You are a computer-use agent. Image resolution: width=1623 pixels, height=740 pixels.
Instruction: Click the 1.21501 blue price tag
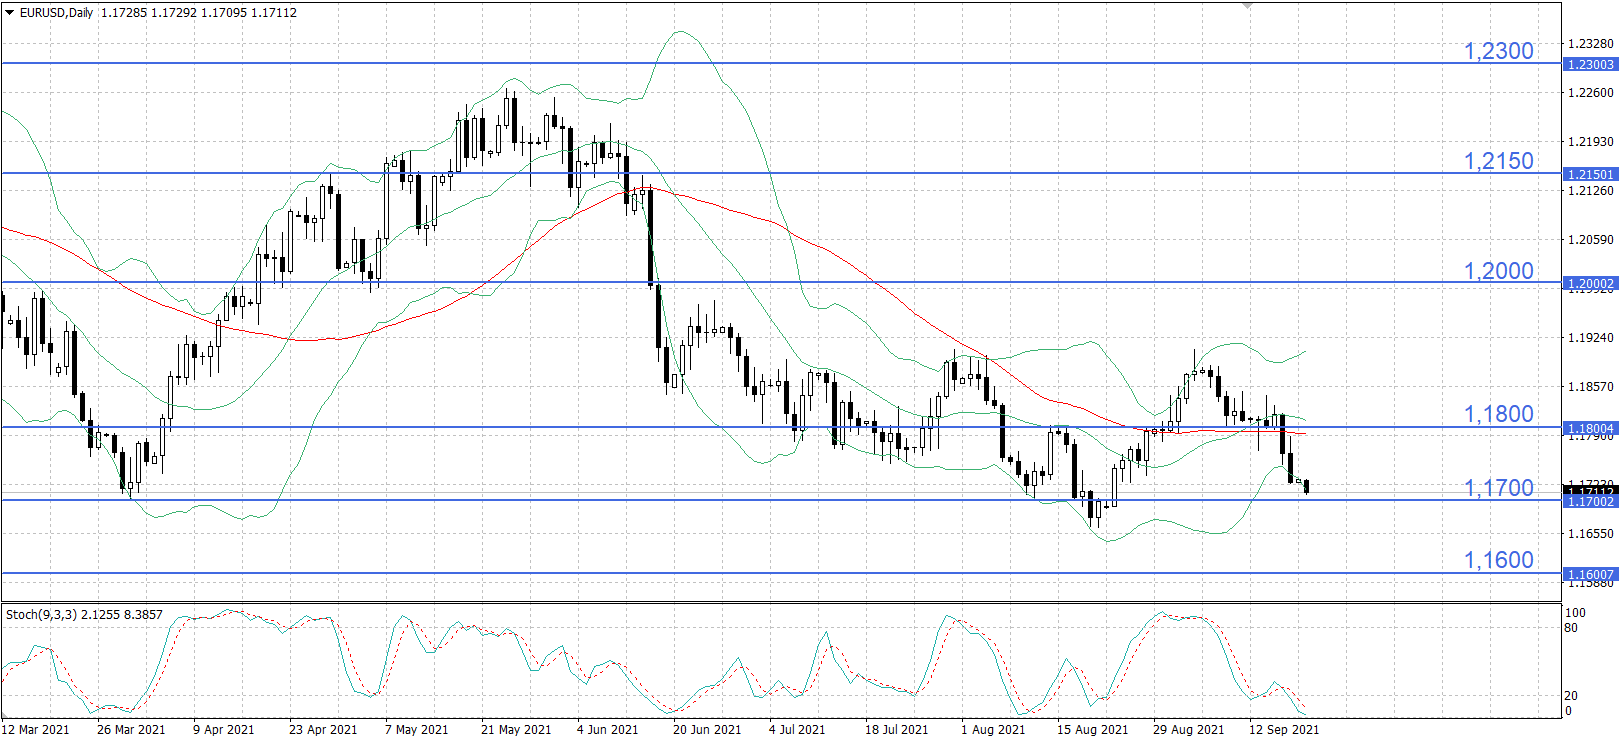point(1590,174)
